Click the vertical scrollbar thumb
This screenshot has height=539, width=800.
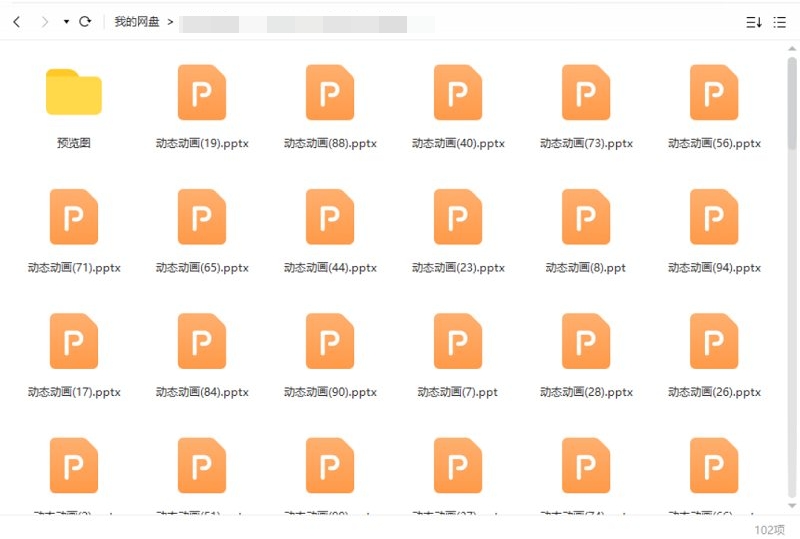click(x=792, y=103)
